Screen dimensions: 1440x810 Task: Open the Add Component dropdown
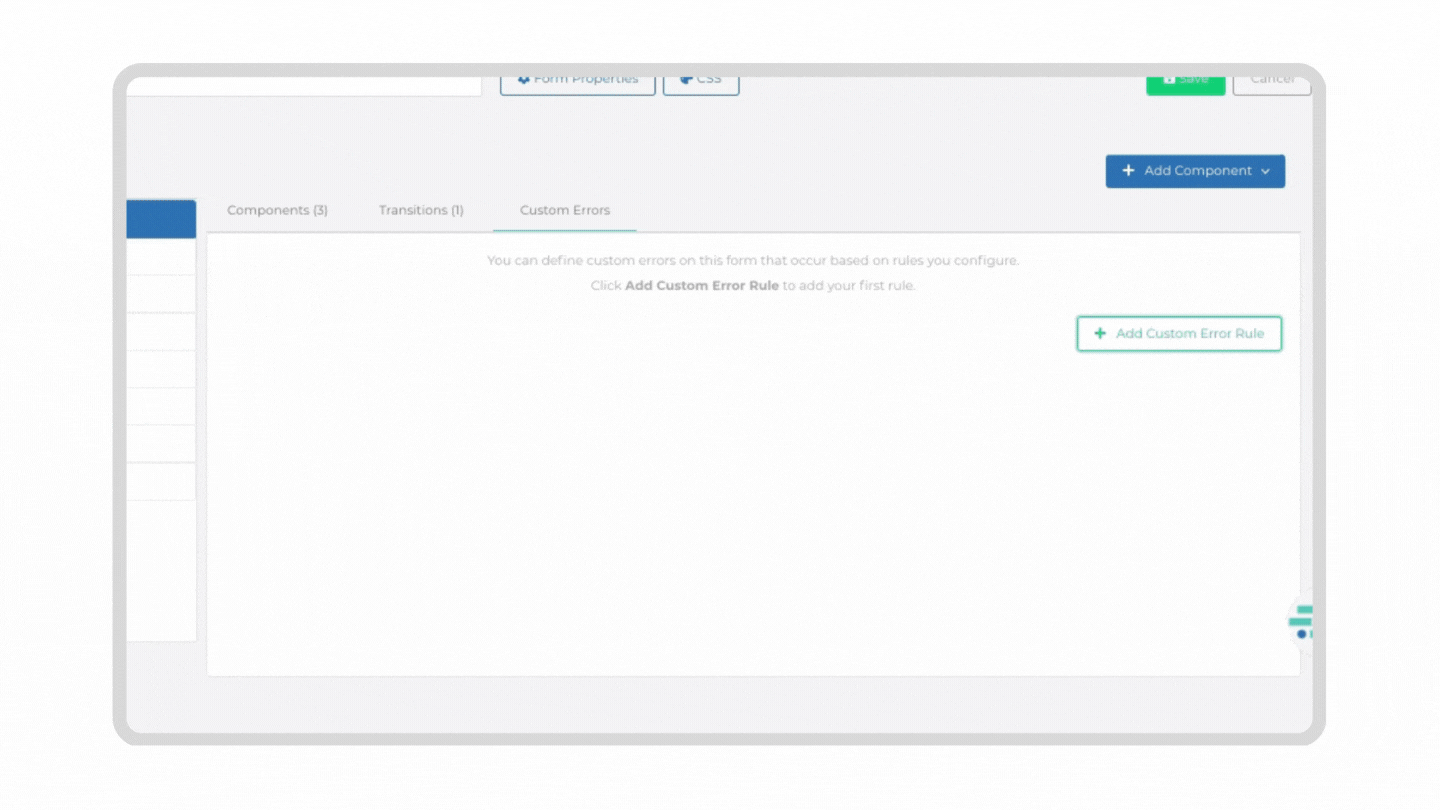[1195, 171]
